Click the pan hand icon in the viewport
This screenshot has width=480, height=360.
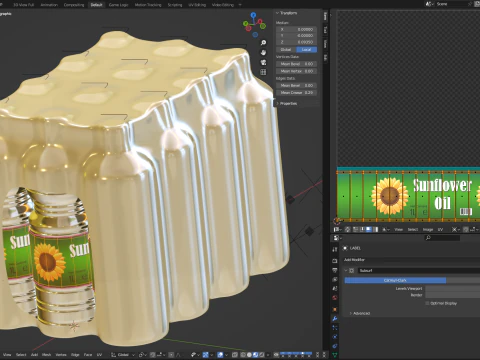(263, 52)
